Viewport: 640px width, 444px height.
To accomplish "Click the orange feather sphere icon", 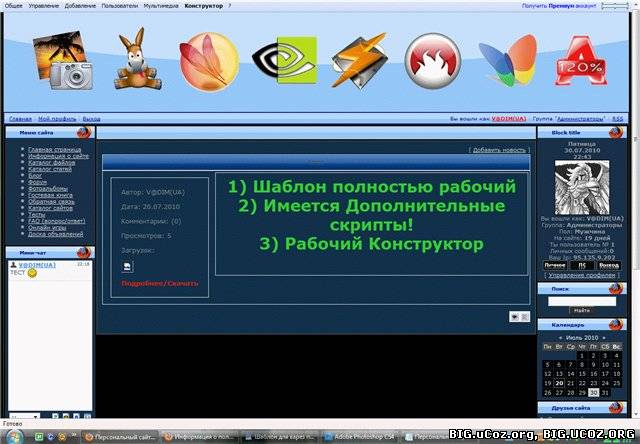I will [x=209, y=62].
